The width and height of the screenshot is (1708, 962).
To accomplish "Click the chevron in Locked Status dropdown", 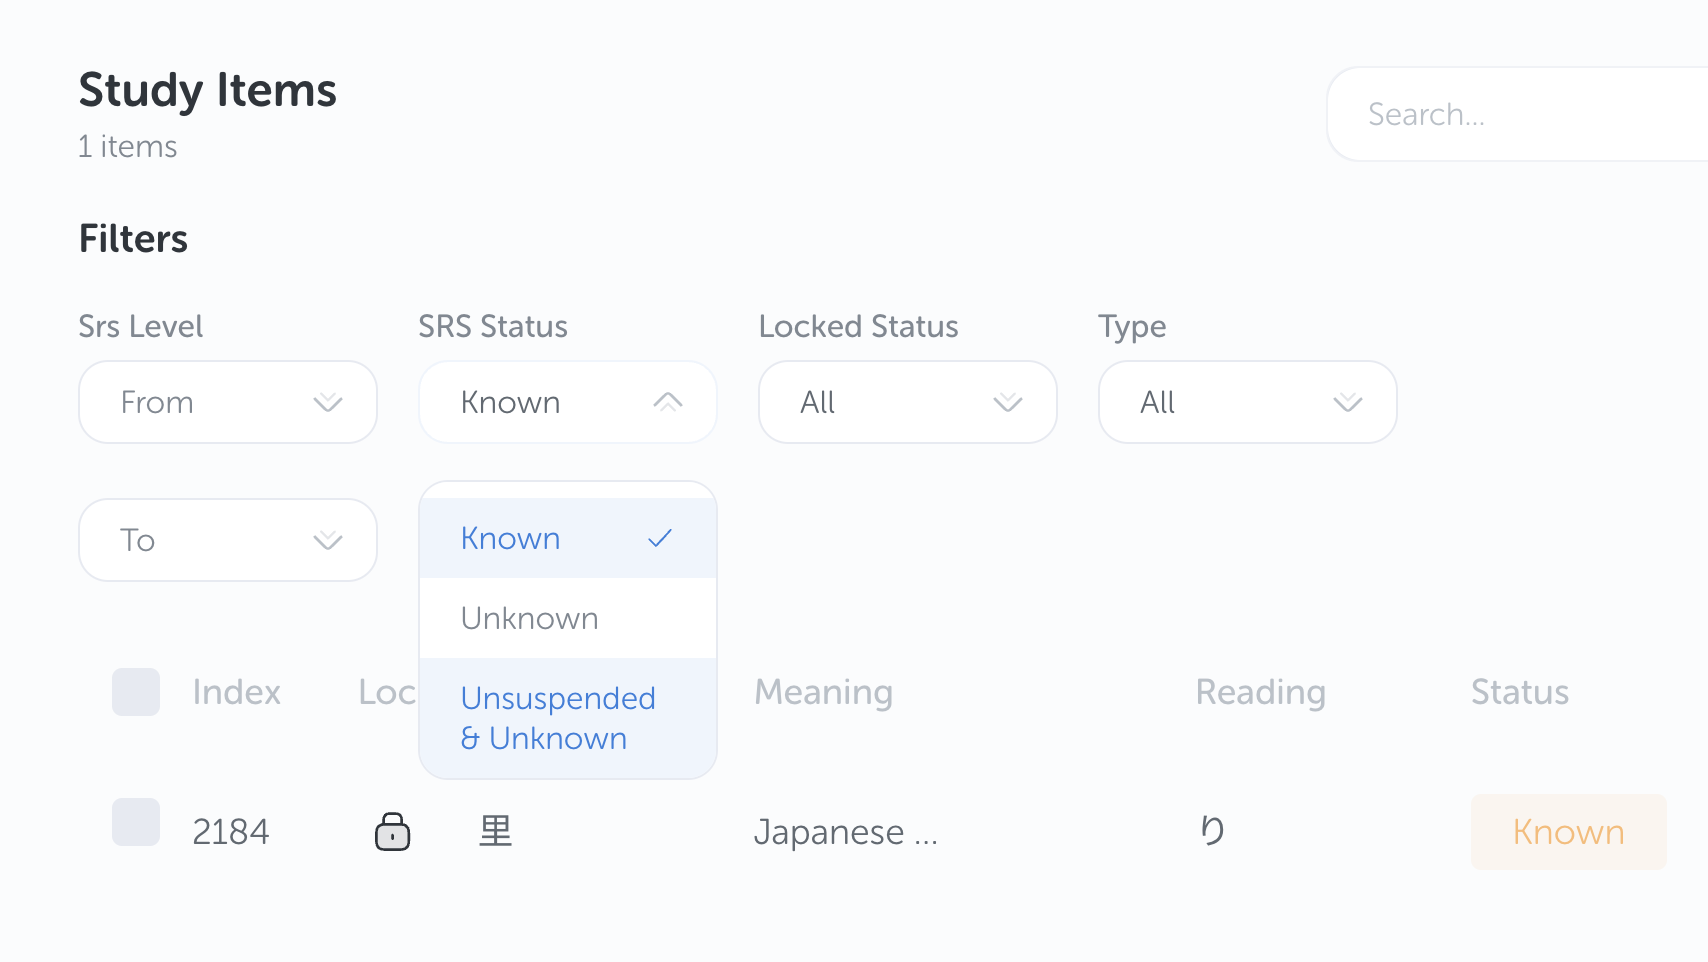I will [x=1008, y=402].
